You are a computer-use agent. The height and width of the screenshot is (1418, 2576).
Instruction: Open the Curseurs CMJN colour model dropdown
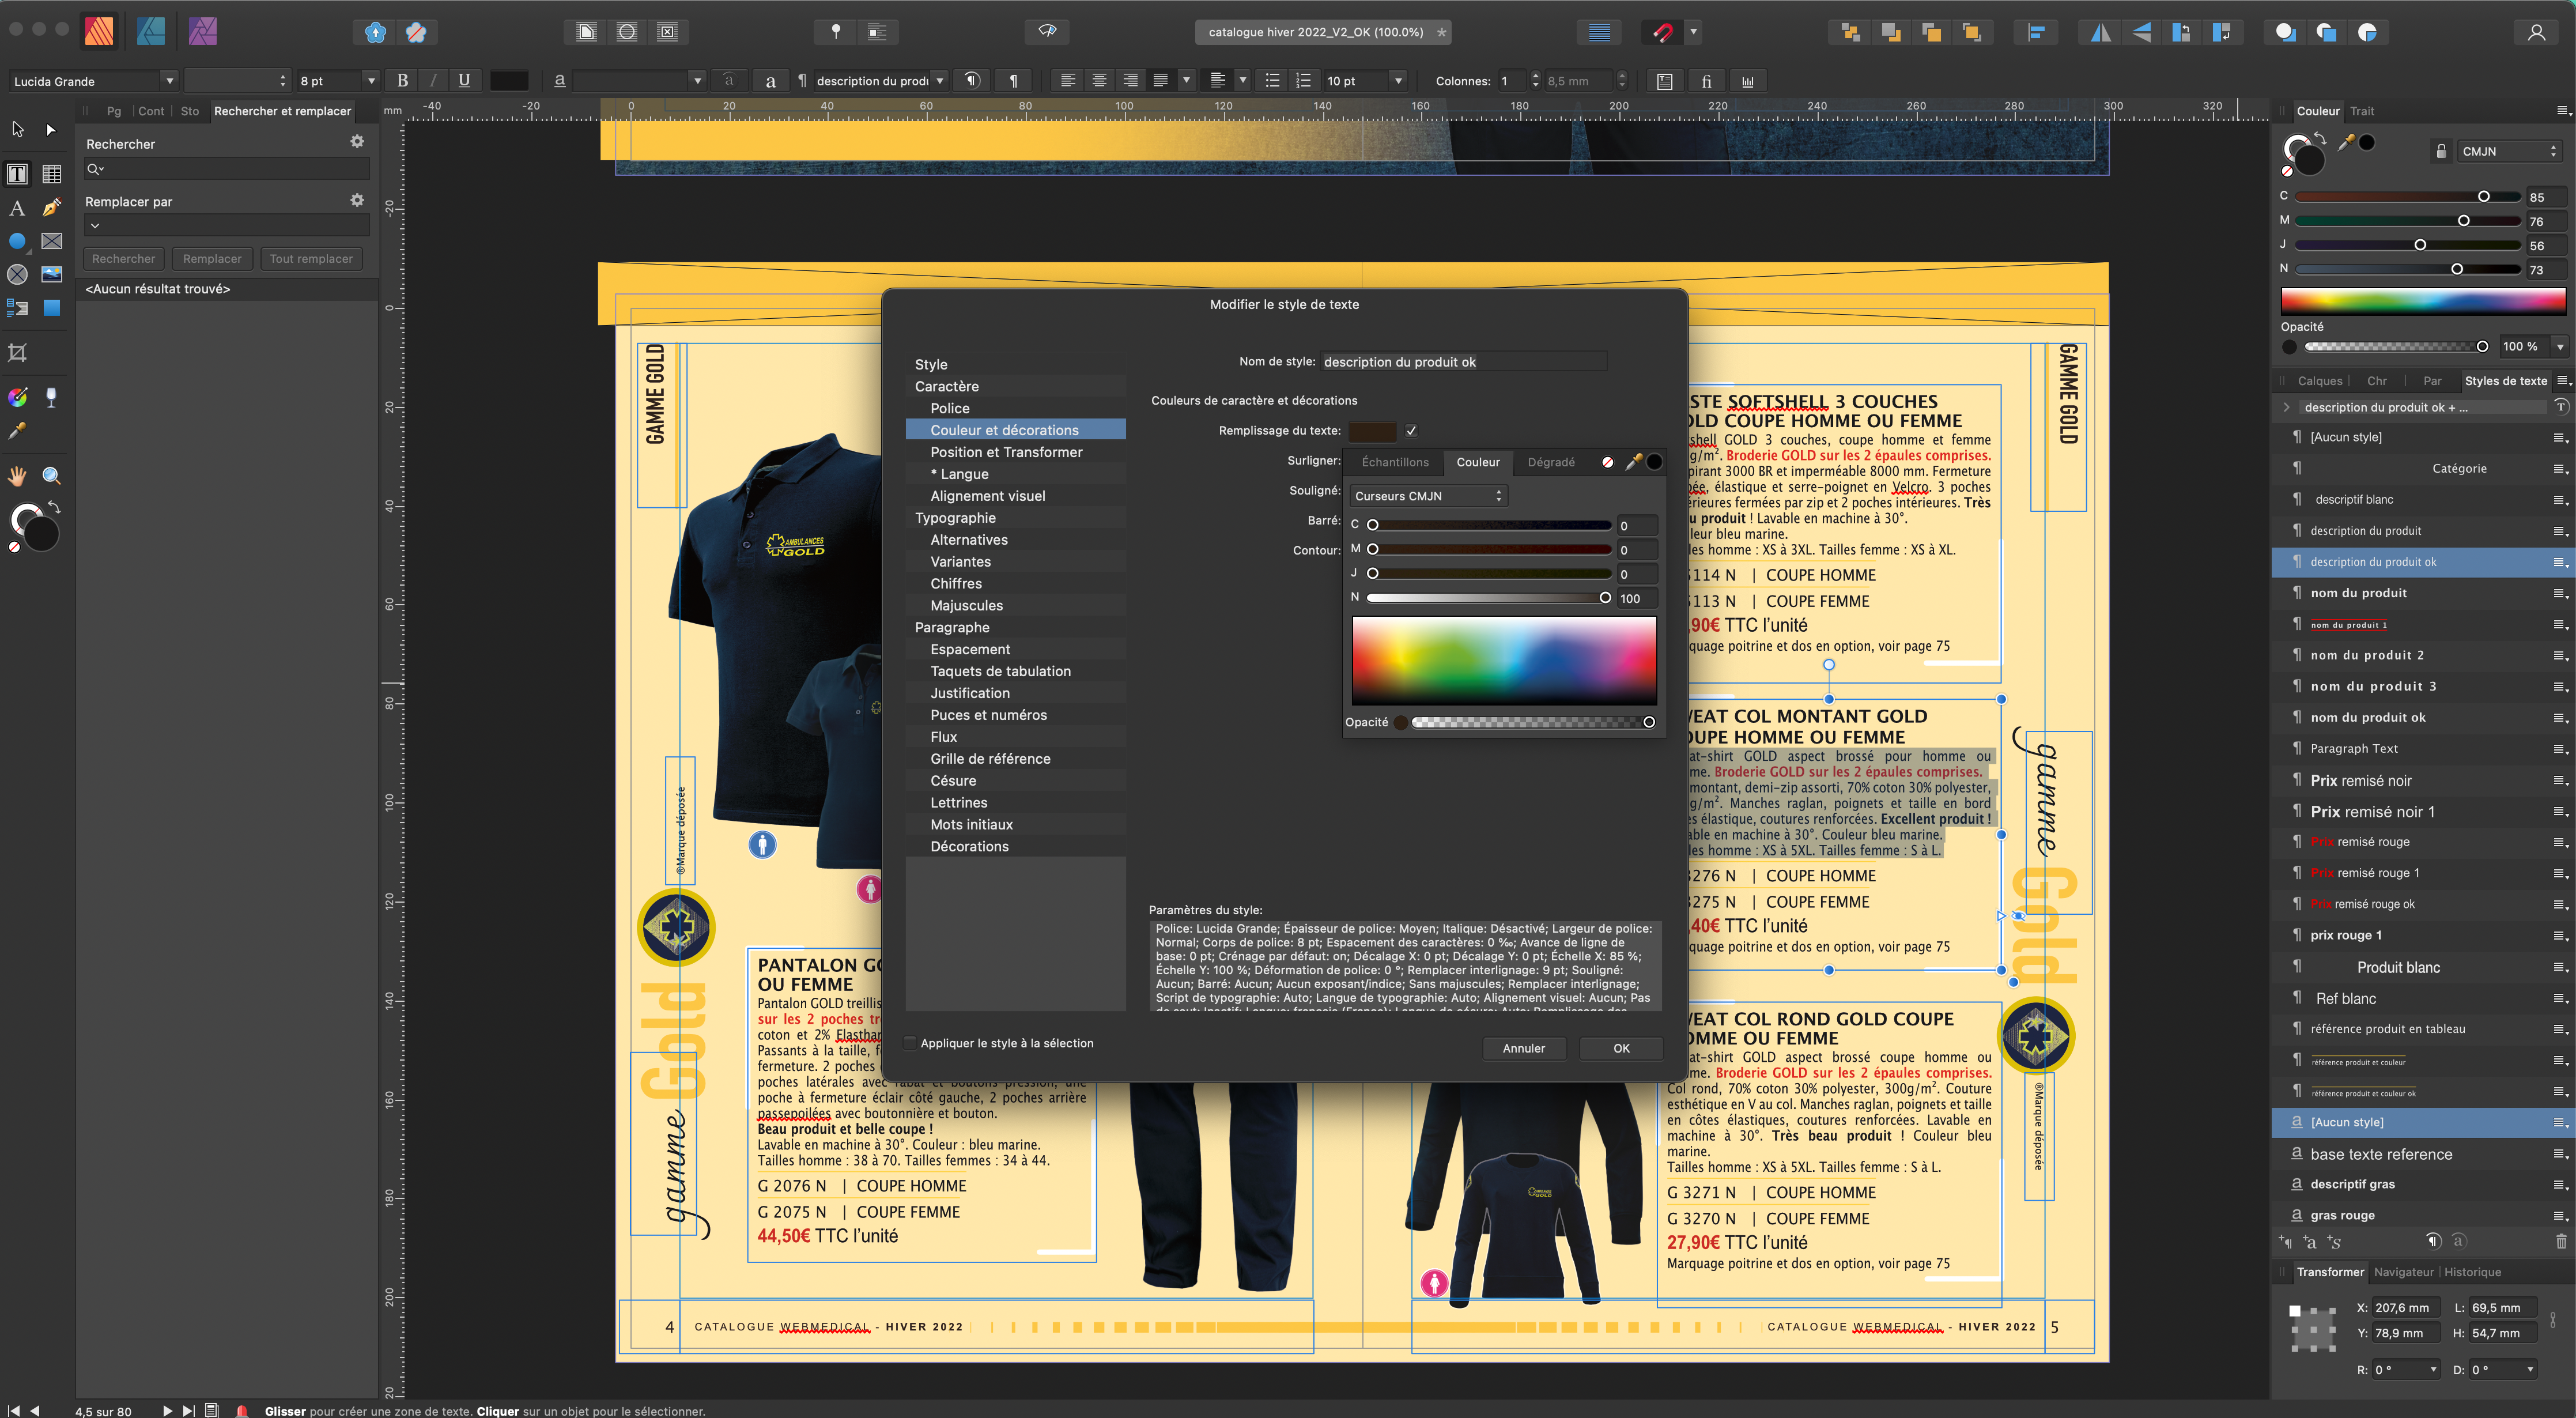pyautogui.click(x=1428, y=496)
